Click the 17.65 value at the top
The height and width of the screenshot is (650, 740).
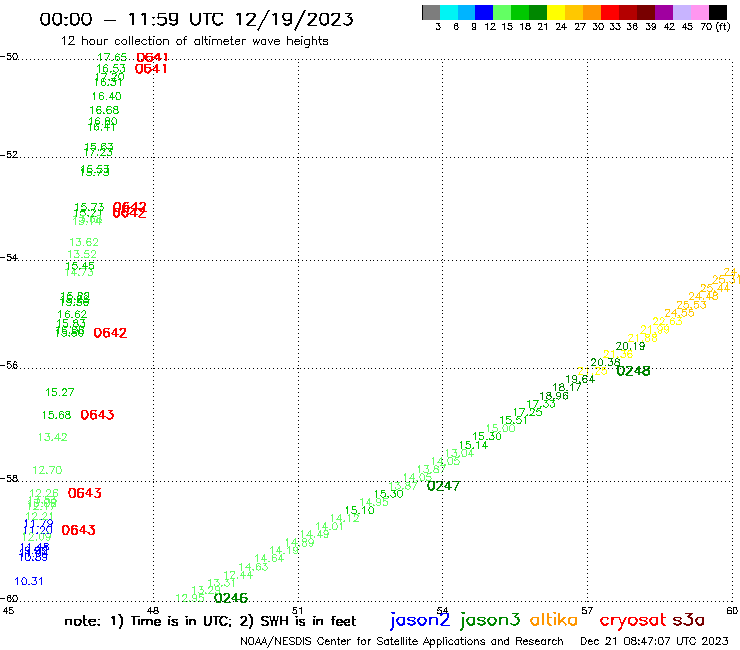coord(112,57)
